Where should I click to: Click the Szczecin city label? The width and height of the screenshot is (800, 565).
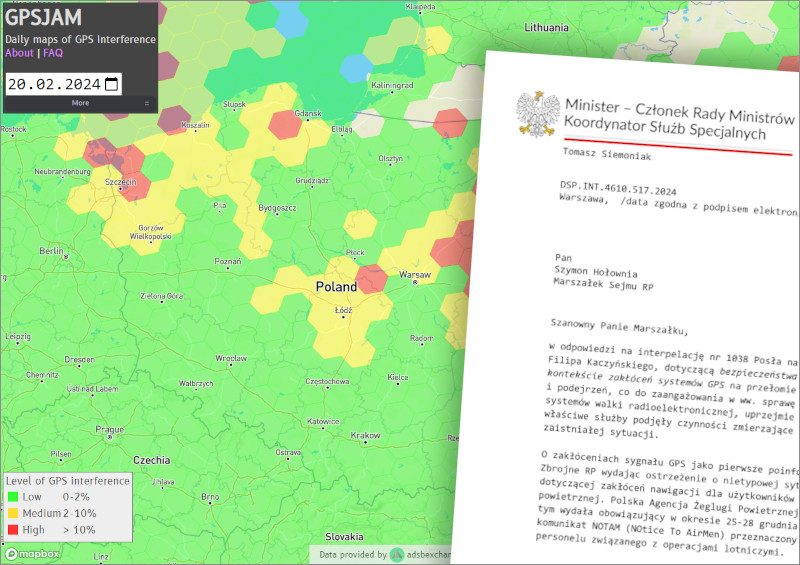(121, 182)
